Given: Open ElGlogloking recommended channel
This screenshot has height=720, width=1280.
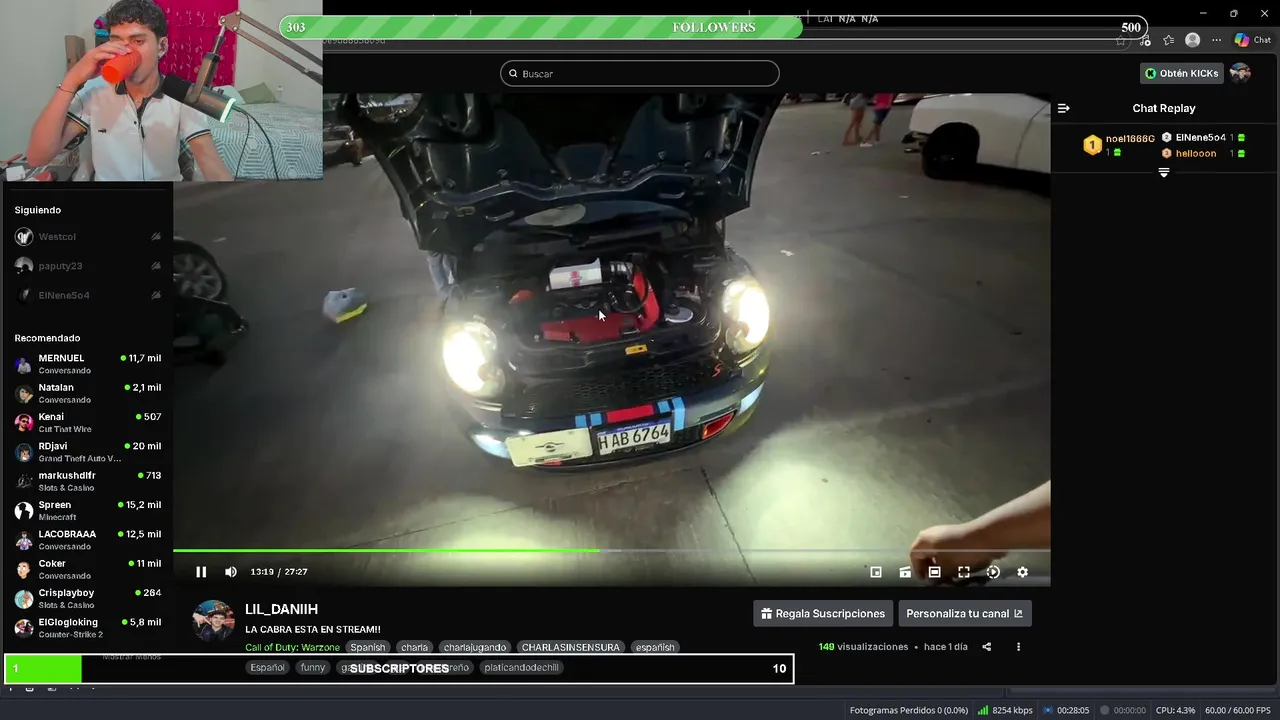Looking at the screenshot, I should [x=87, y=628].
